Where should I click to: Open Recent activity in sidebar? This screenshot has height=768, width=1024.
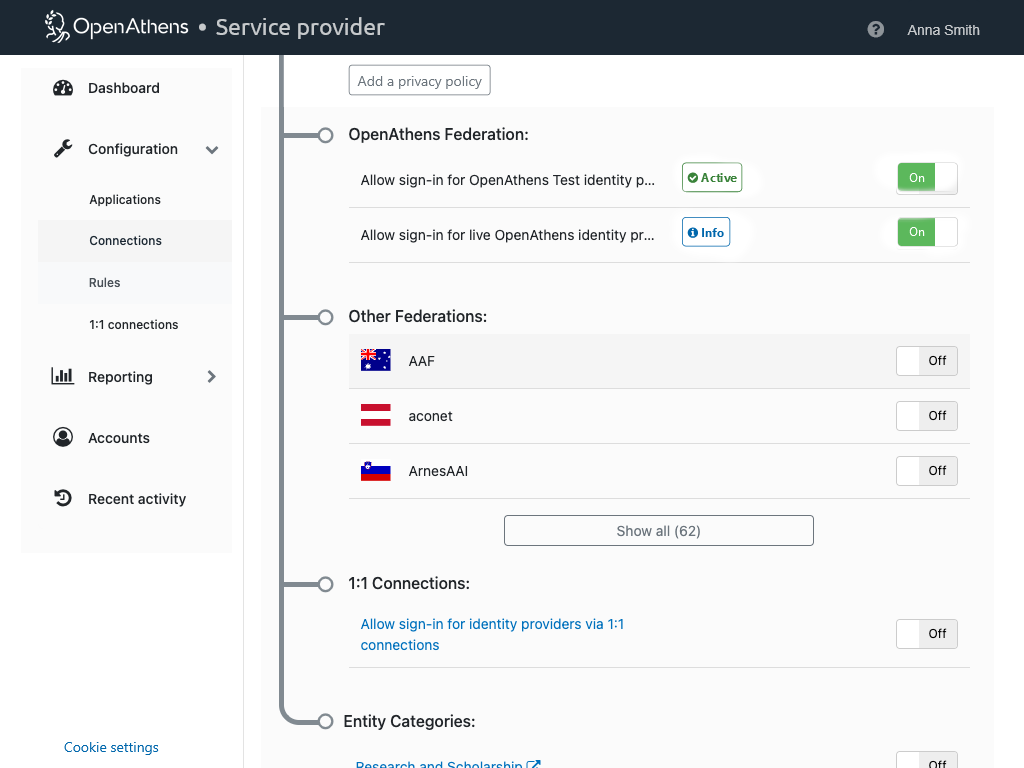137,499
